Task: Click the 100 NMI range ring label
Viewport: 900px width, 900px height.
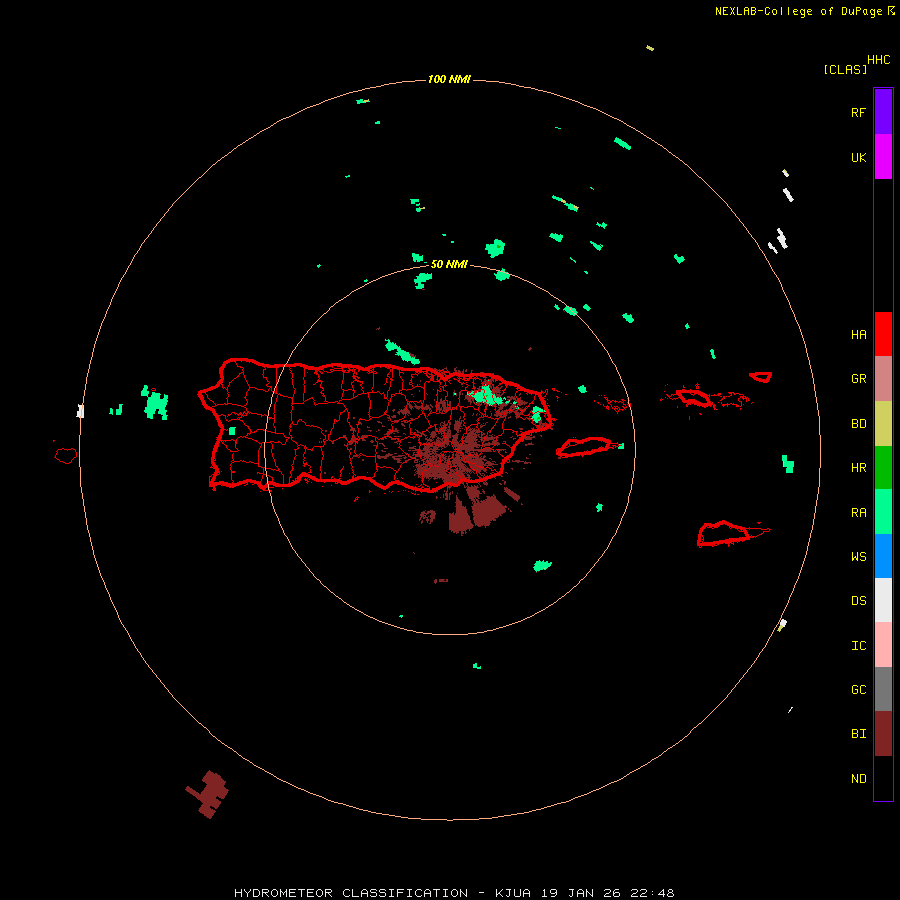Action: pos(449,79)
